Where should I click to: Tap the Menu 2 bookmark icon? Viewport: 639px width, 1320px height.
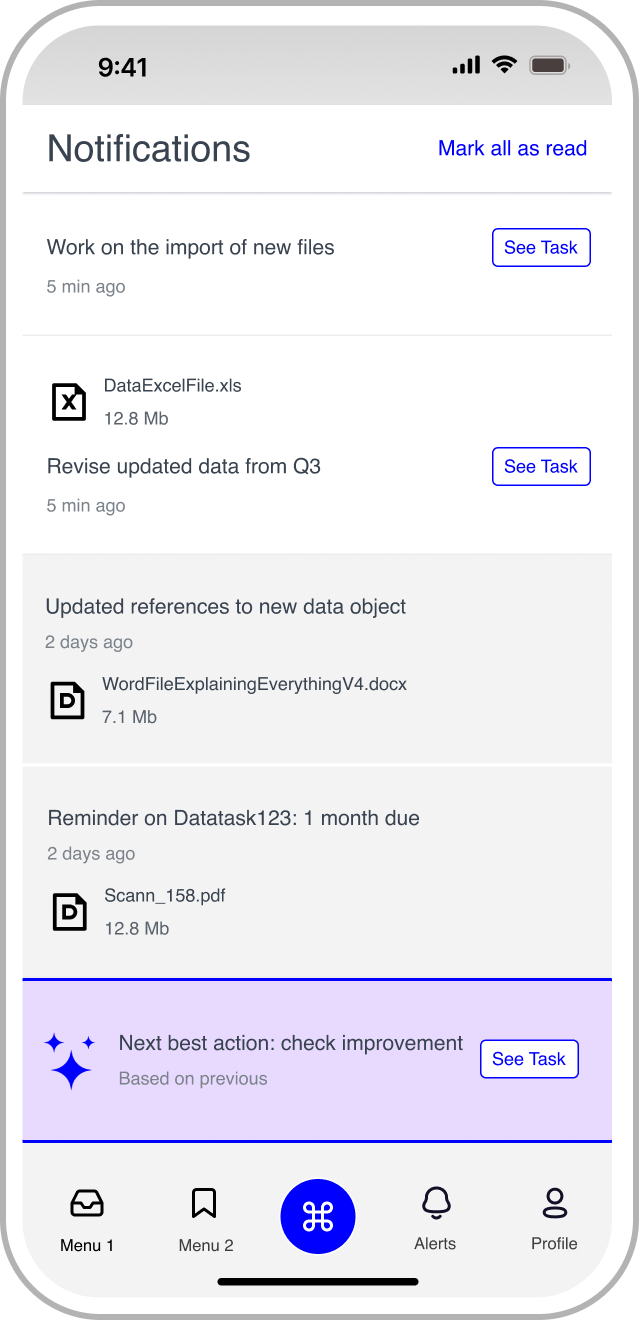tap(204, 1203)
